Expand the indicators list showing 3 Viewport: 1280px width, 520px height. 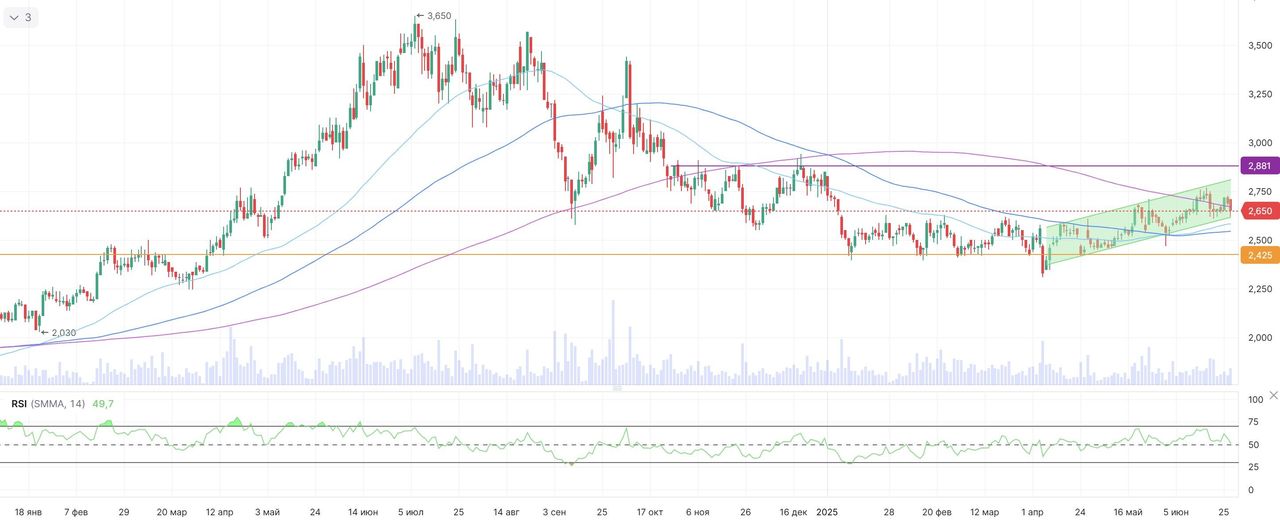point(20,17)
